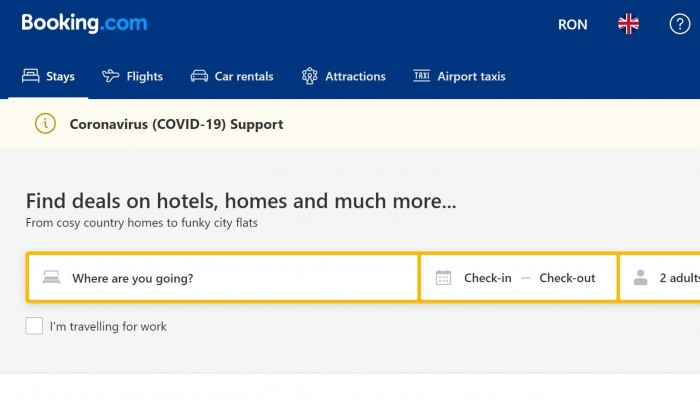
Task: Click the taxi icon for Airport taxis
Action: 422,76
